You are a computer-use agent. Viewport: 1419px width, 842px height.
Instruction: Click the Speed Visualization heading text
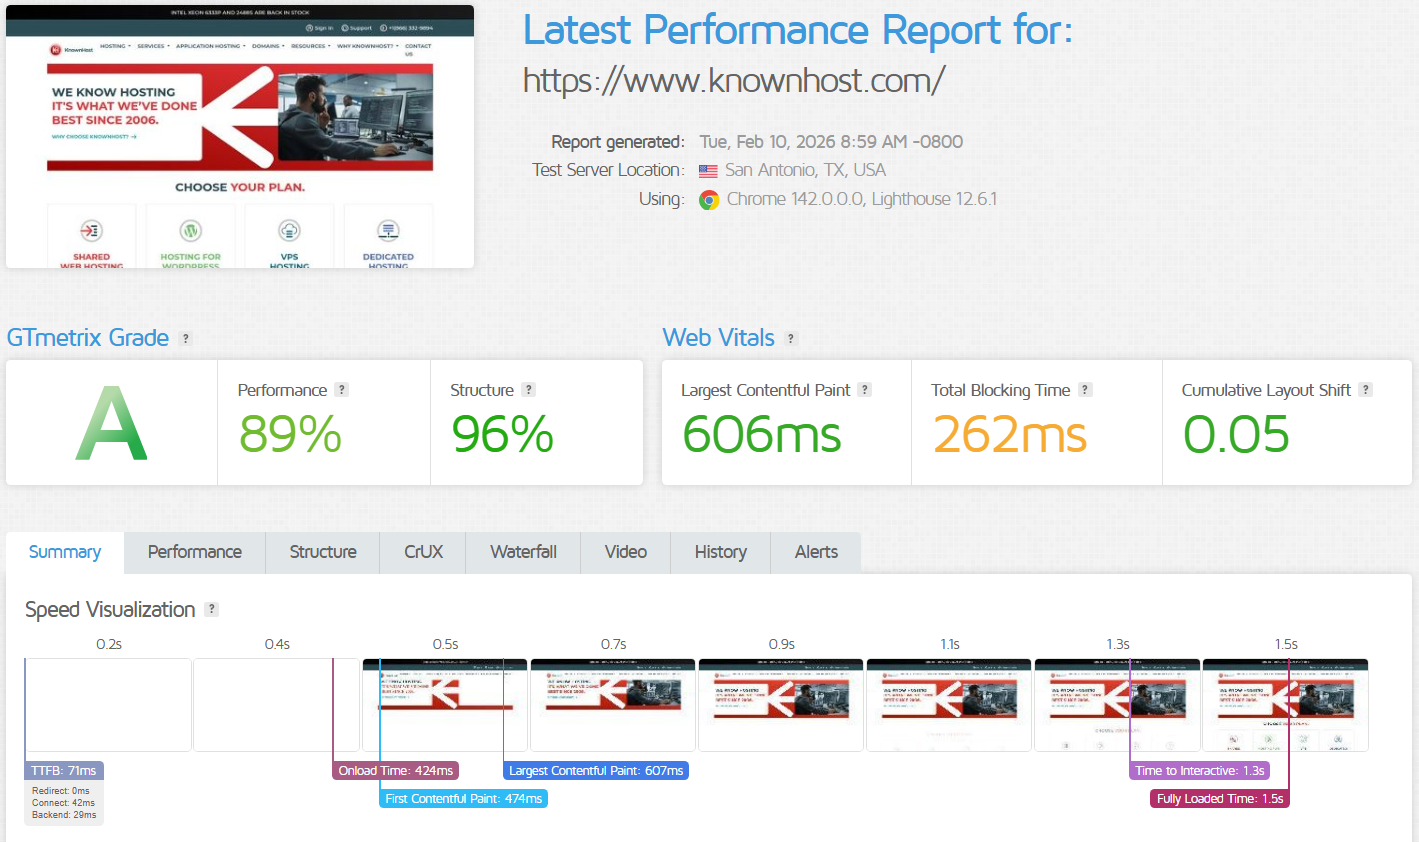[x=110, y=610]
